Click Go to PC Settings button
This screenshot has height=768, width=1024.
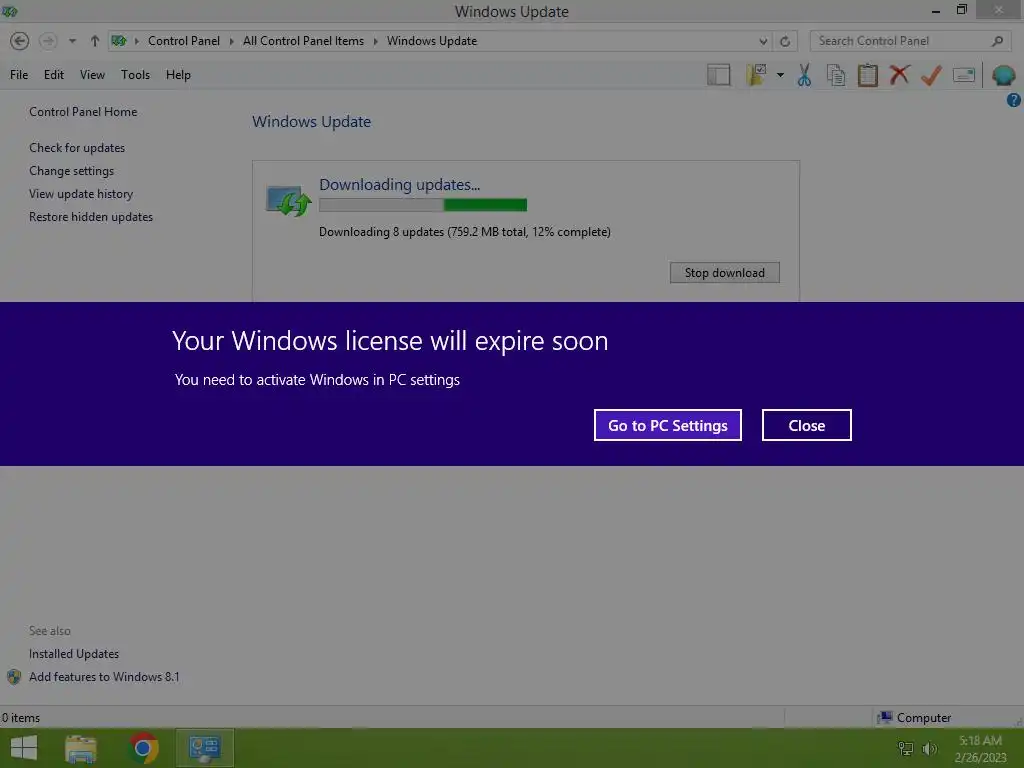[x=667, y=425]
